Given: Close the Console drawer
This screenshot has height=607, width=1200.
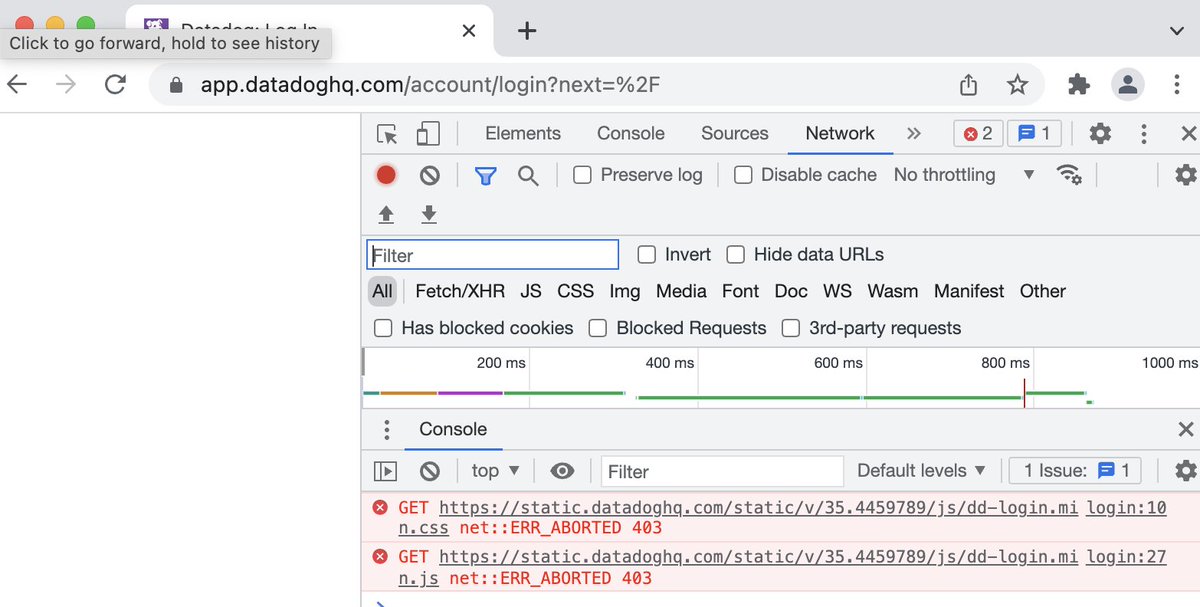Looking at the screenshot, I should point(1186,430).
